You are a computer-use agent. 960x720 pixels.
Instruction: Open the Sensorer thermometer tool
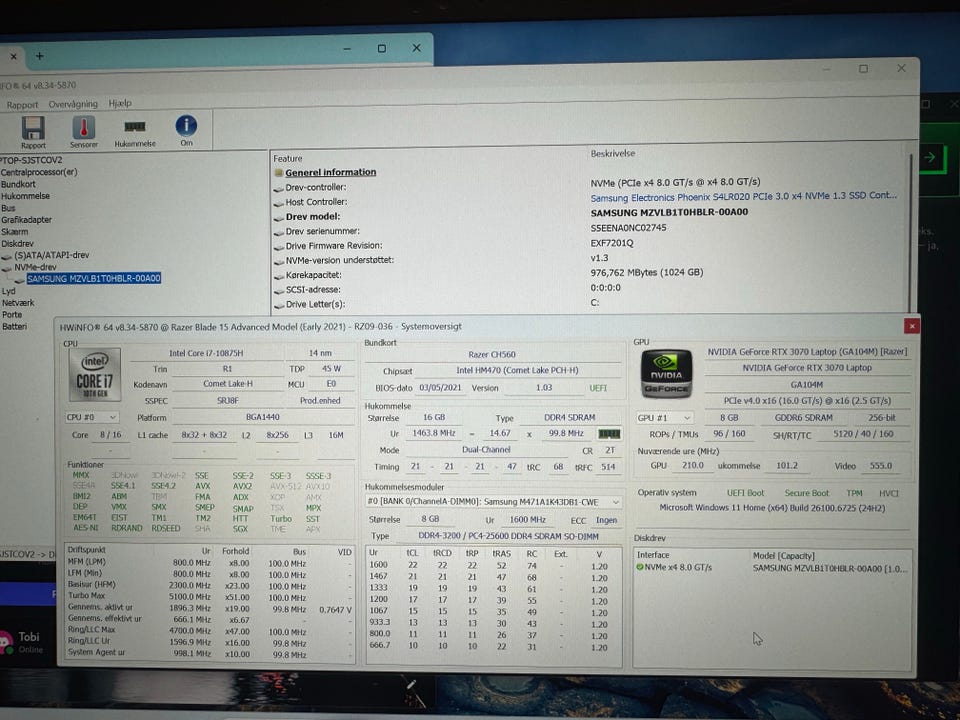83,128
